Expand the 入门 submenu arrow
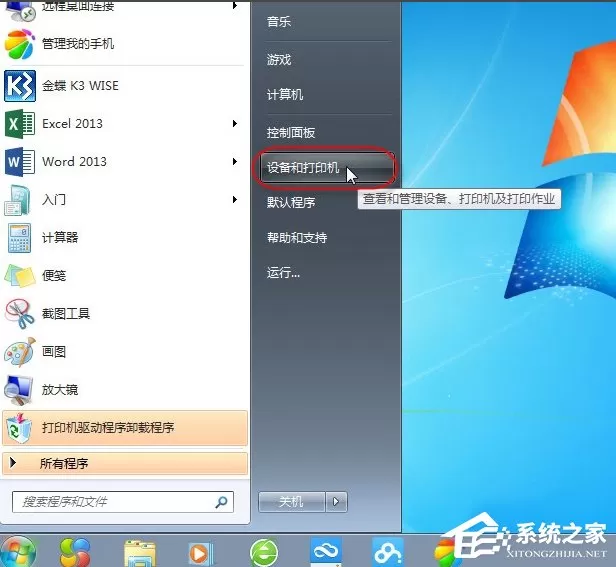616x567 pixels. point(235,200)
